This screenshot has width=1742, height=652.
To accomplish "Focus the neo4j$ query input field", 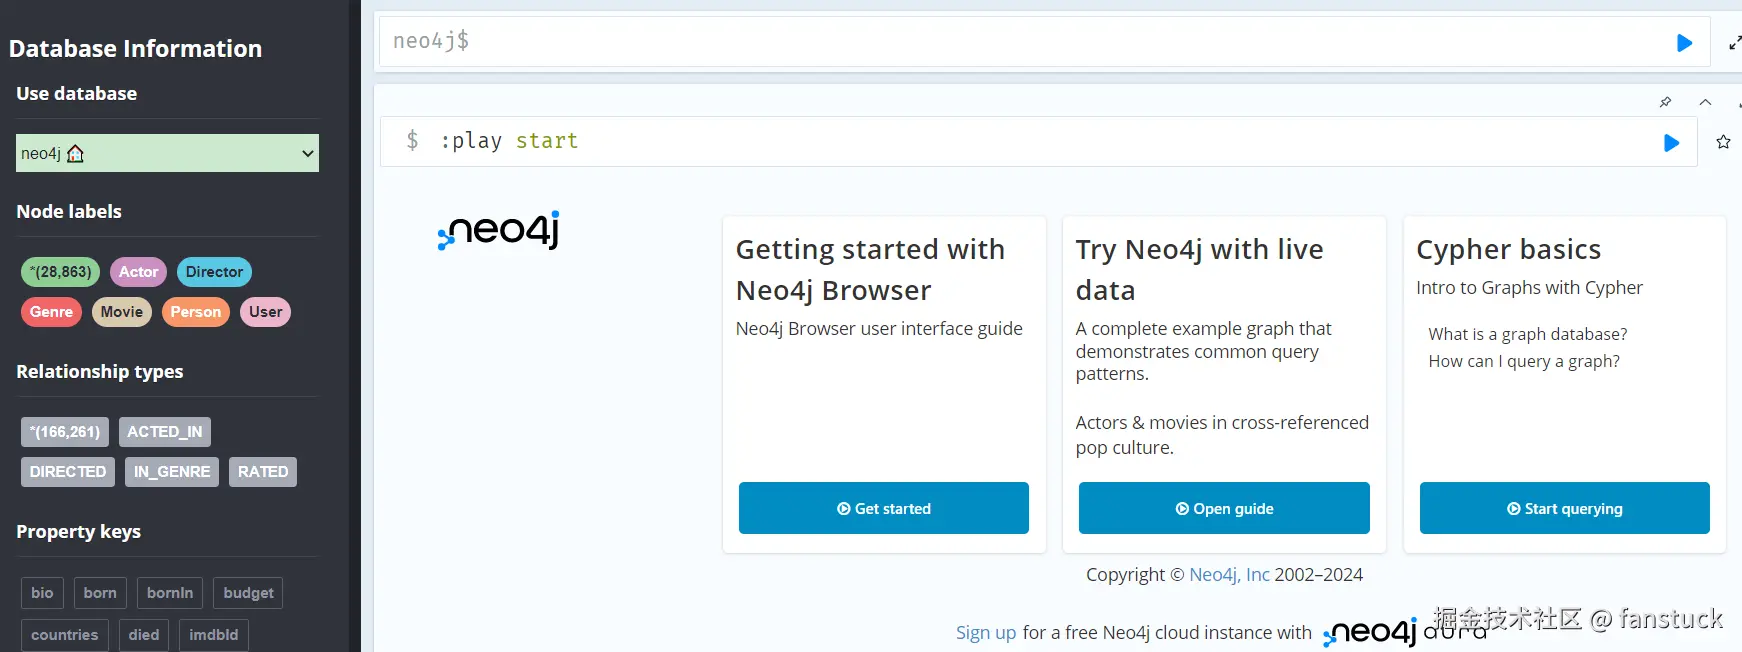I will 1020,42.
